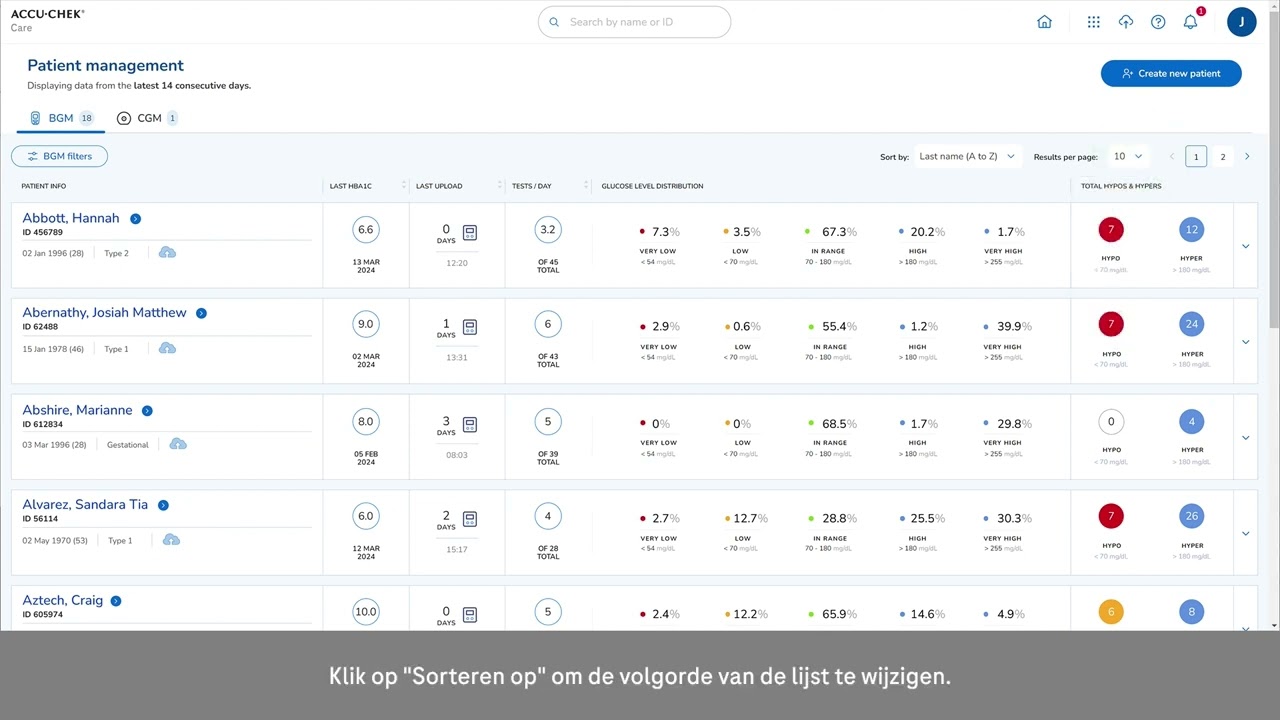Image resolution: width=1280 pixels, height=720 pixels.
Task: Click cloud icon in Hannah Abbott's row
Action: tap(167, 252)
